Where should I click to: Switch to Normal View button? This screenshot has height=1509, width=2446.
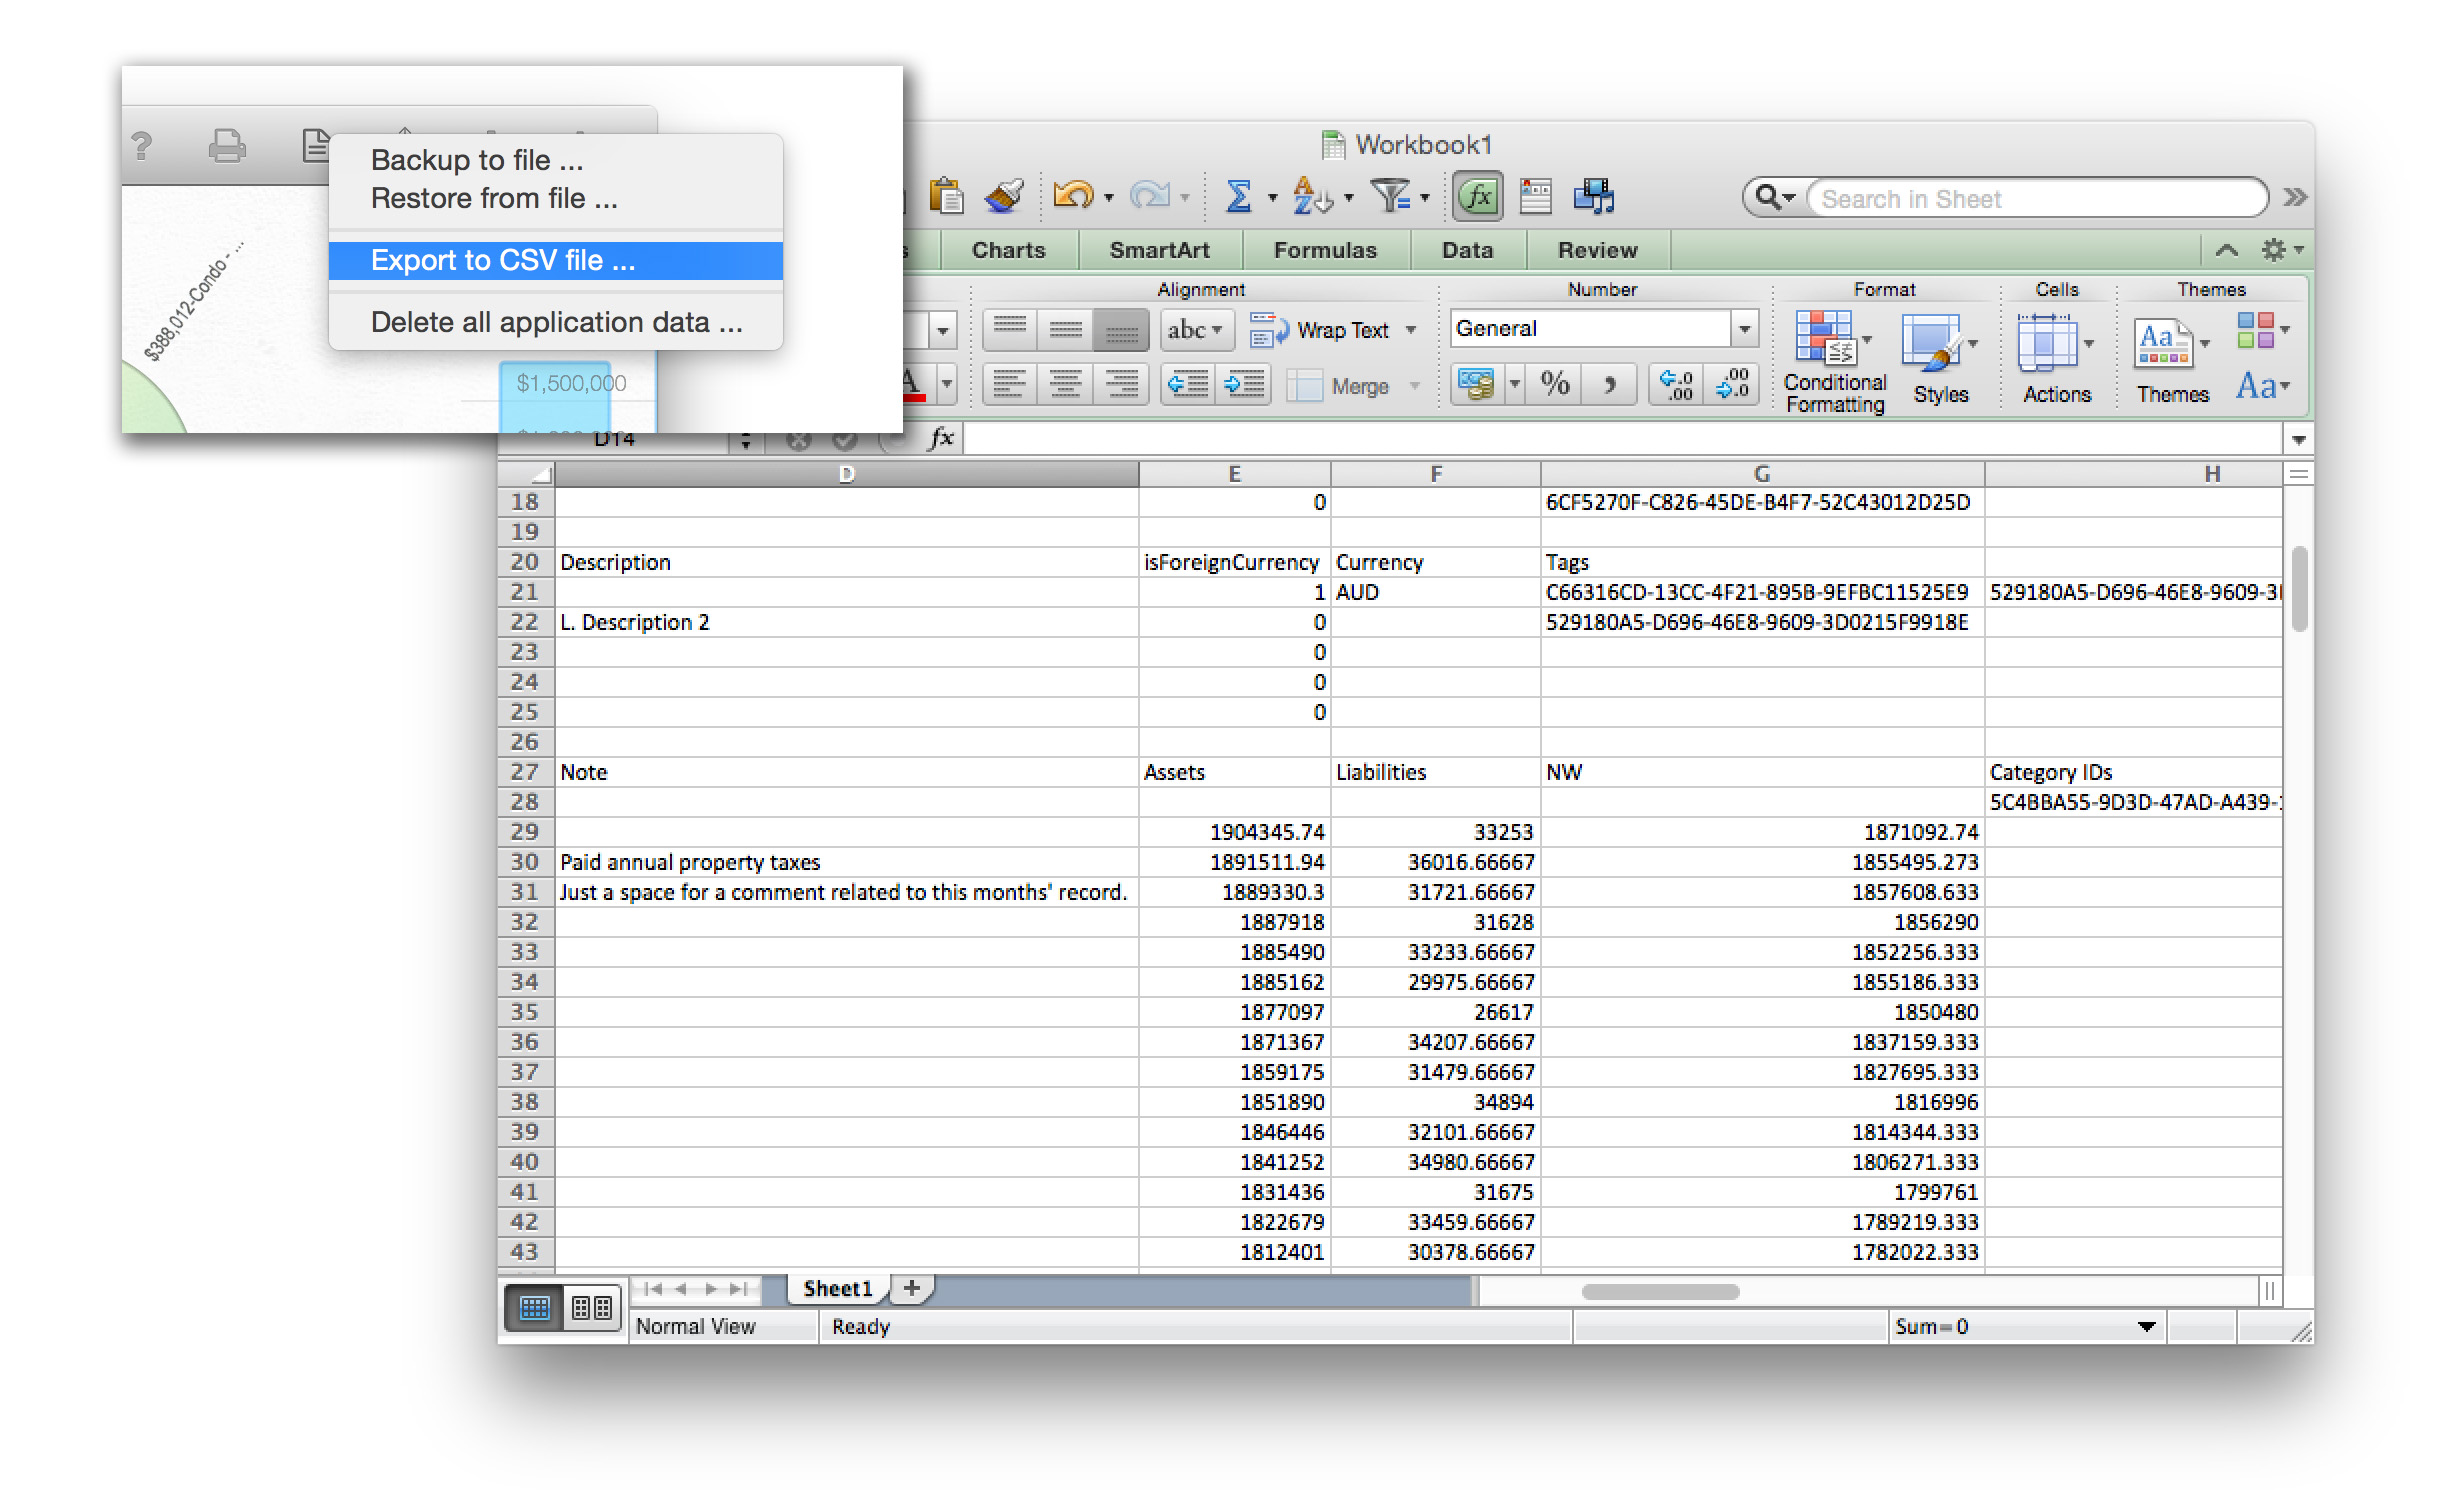click(x=535, y=1308)
